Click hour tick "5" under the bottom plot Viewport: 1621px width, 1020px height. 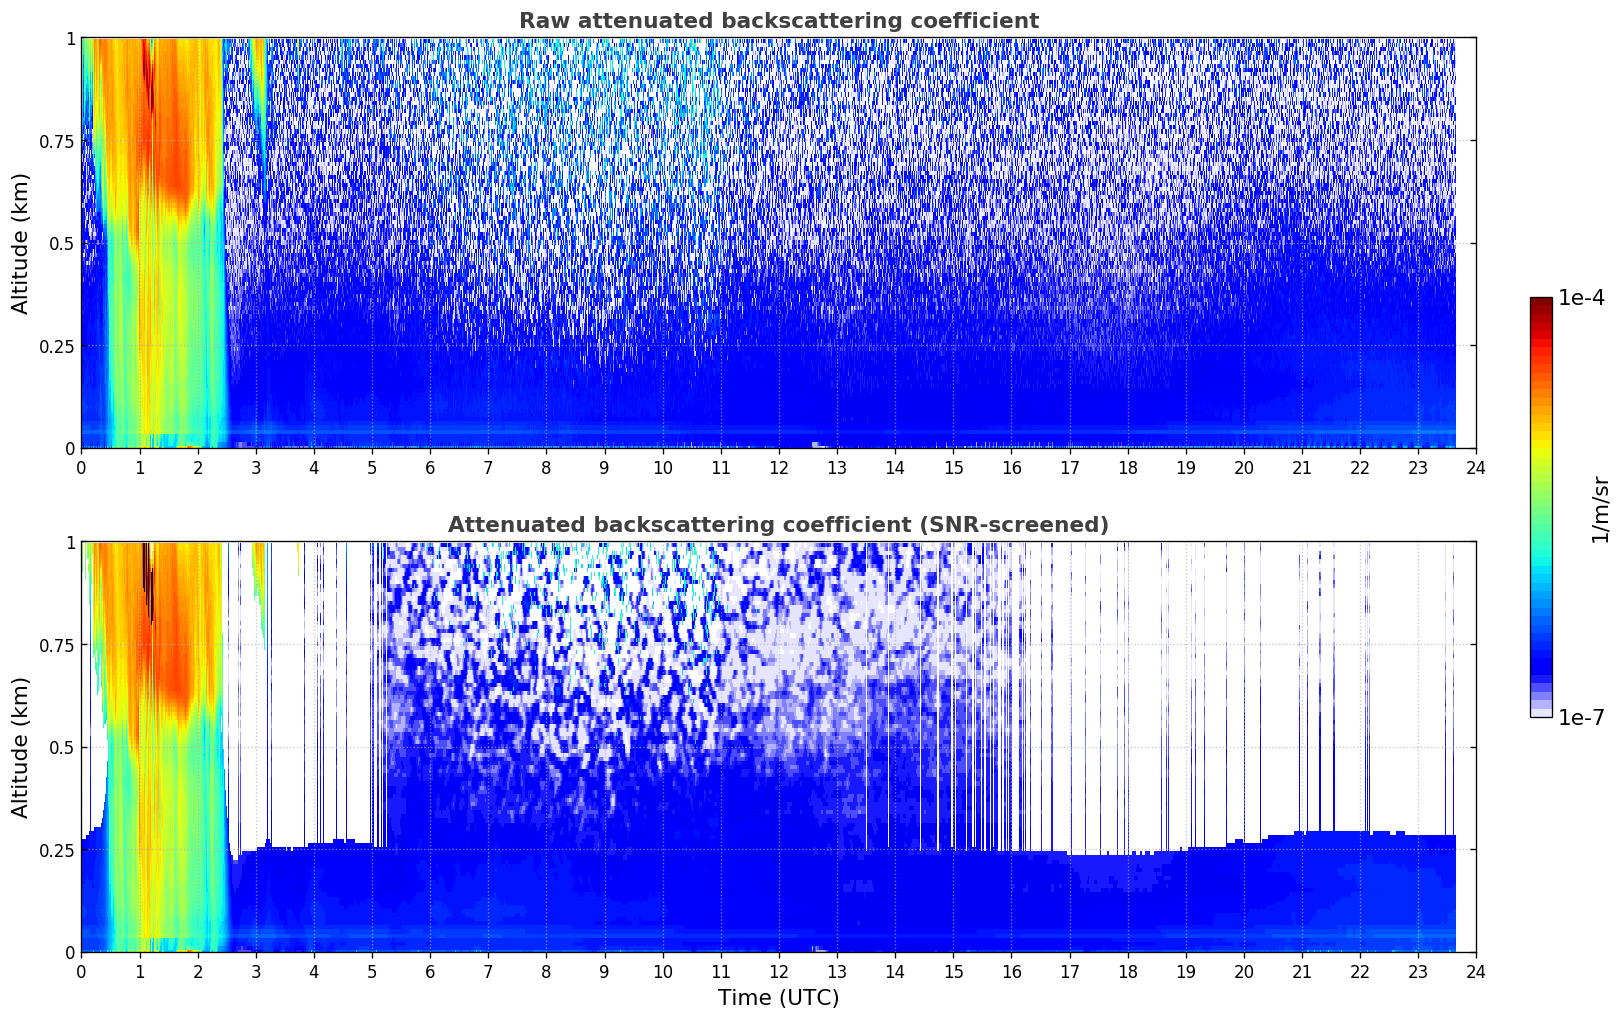coord(372,971)
